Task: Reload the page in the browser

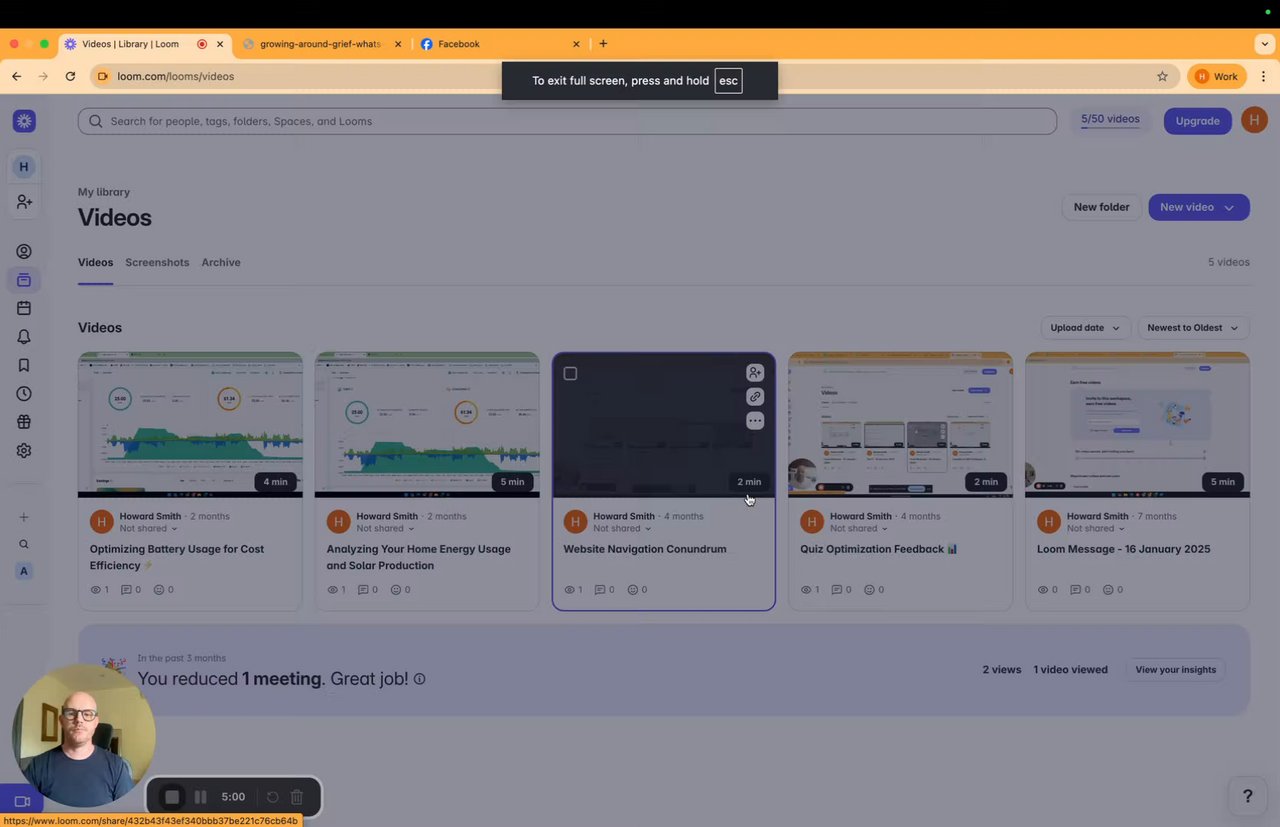Action: (70, 76)
